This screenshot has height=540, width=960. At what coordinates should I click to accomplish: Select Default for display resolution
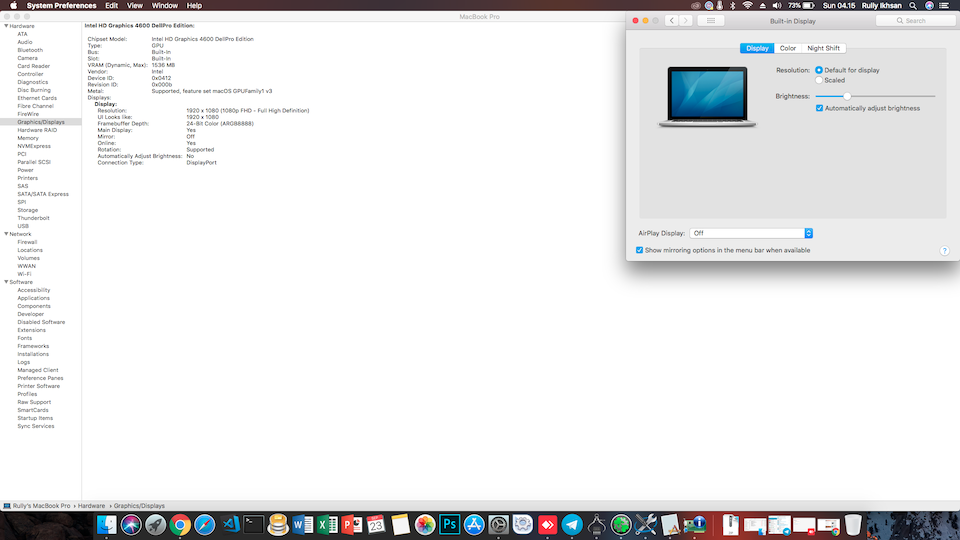tap(819, 70)
